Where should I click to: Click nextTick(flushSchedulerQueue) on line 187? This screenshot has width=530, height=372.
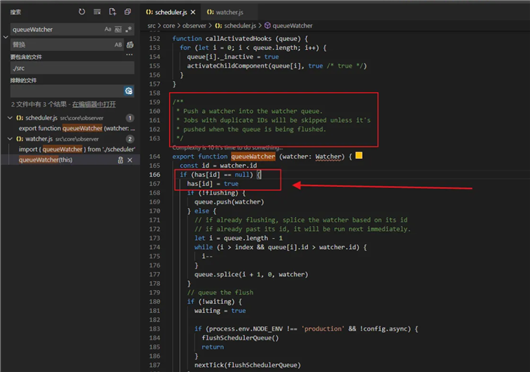(247, 365)
